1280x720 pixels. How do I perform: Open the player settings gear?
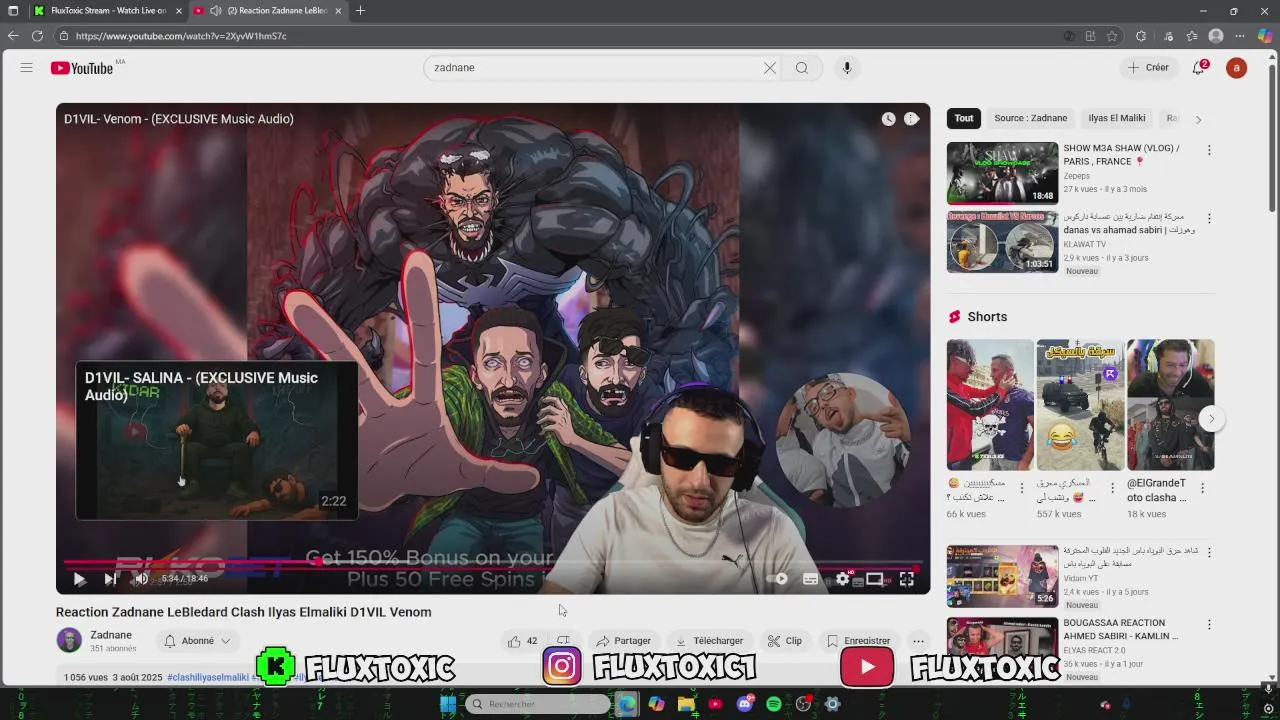[x=843, y=579]
